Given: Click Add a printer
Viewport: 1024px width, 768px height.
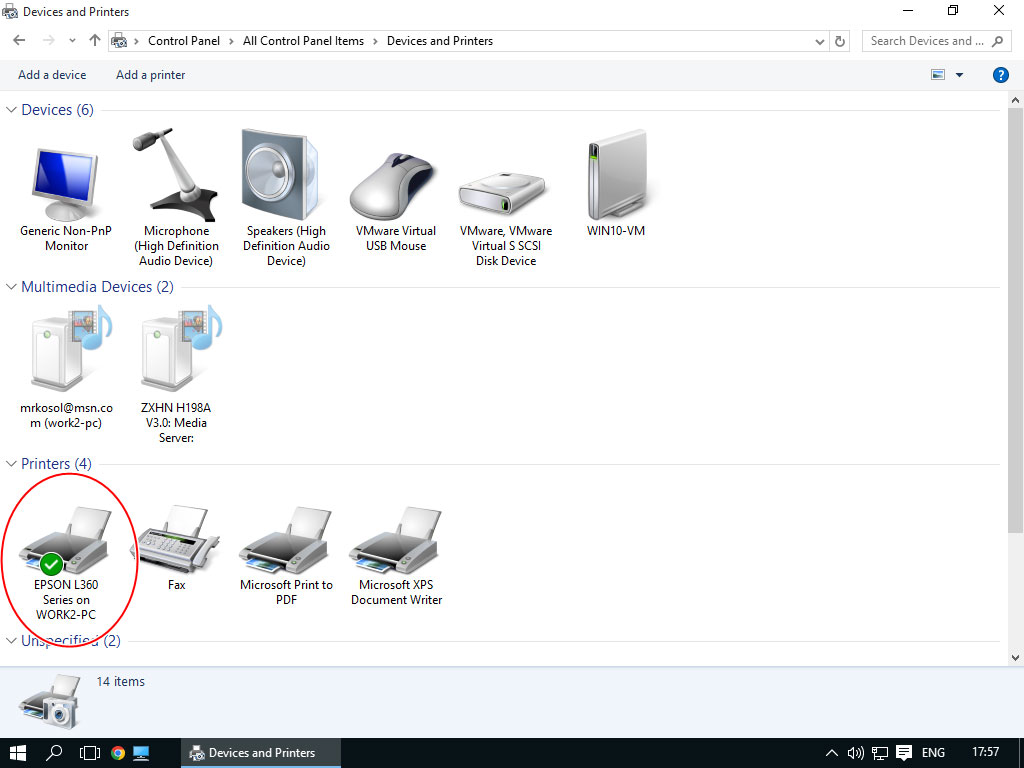Looking at the screenshot, I should 150,75.
